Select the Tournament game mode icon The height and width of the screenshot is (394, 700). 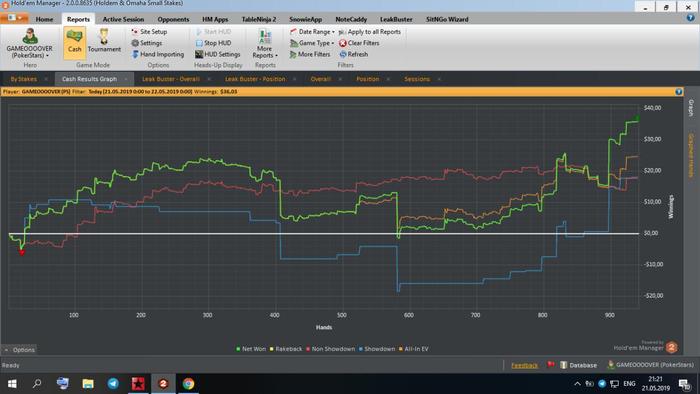(x=104, y=41)
